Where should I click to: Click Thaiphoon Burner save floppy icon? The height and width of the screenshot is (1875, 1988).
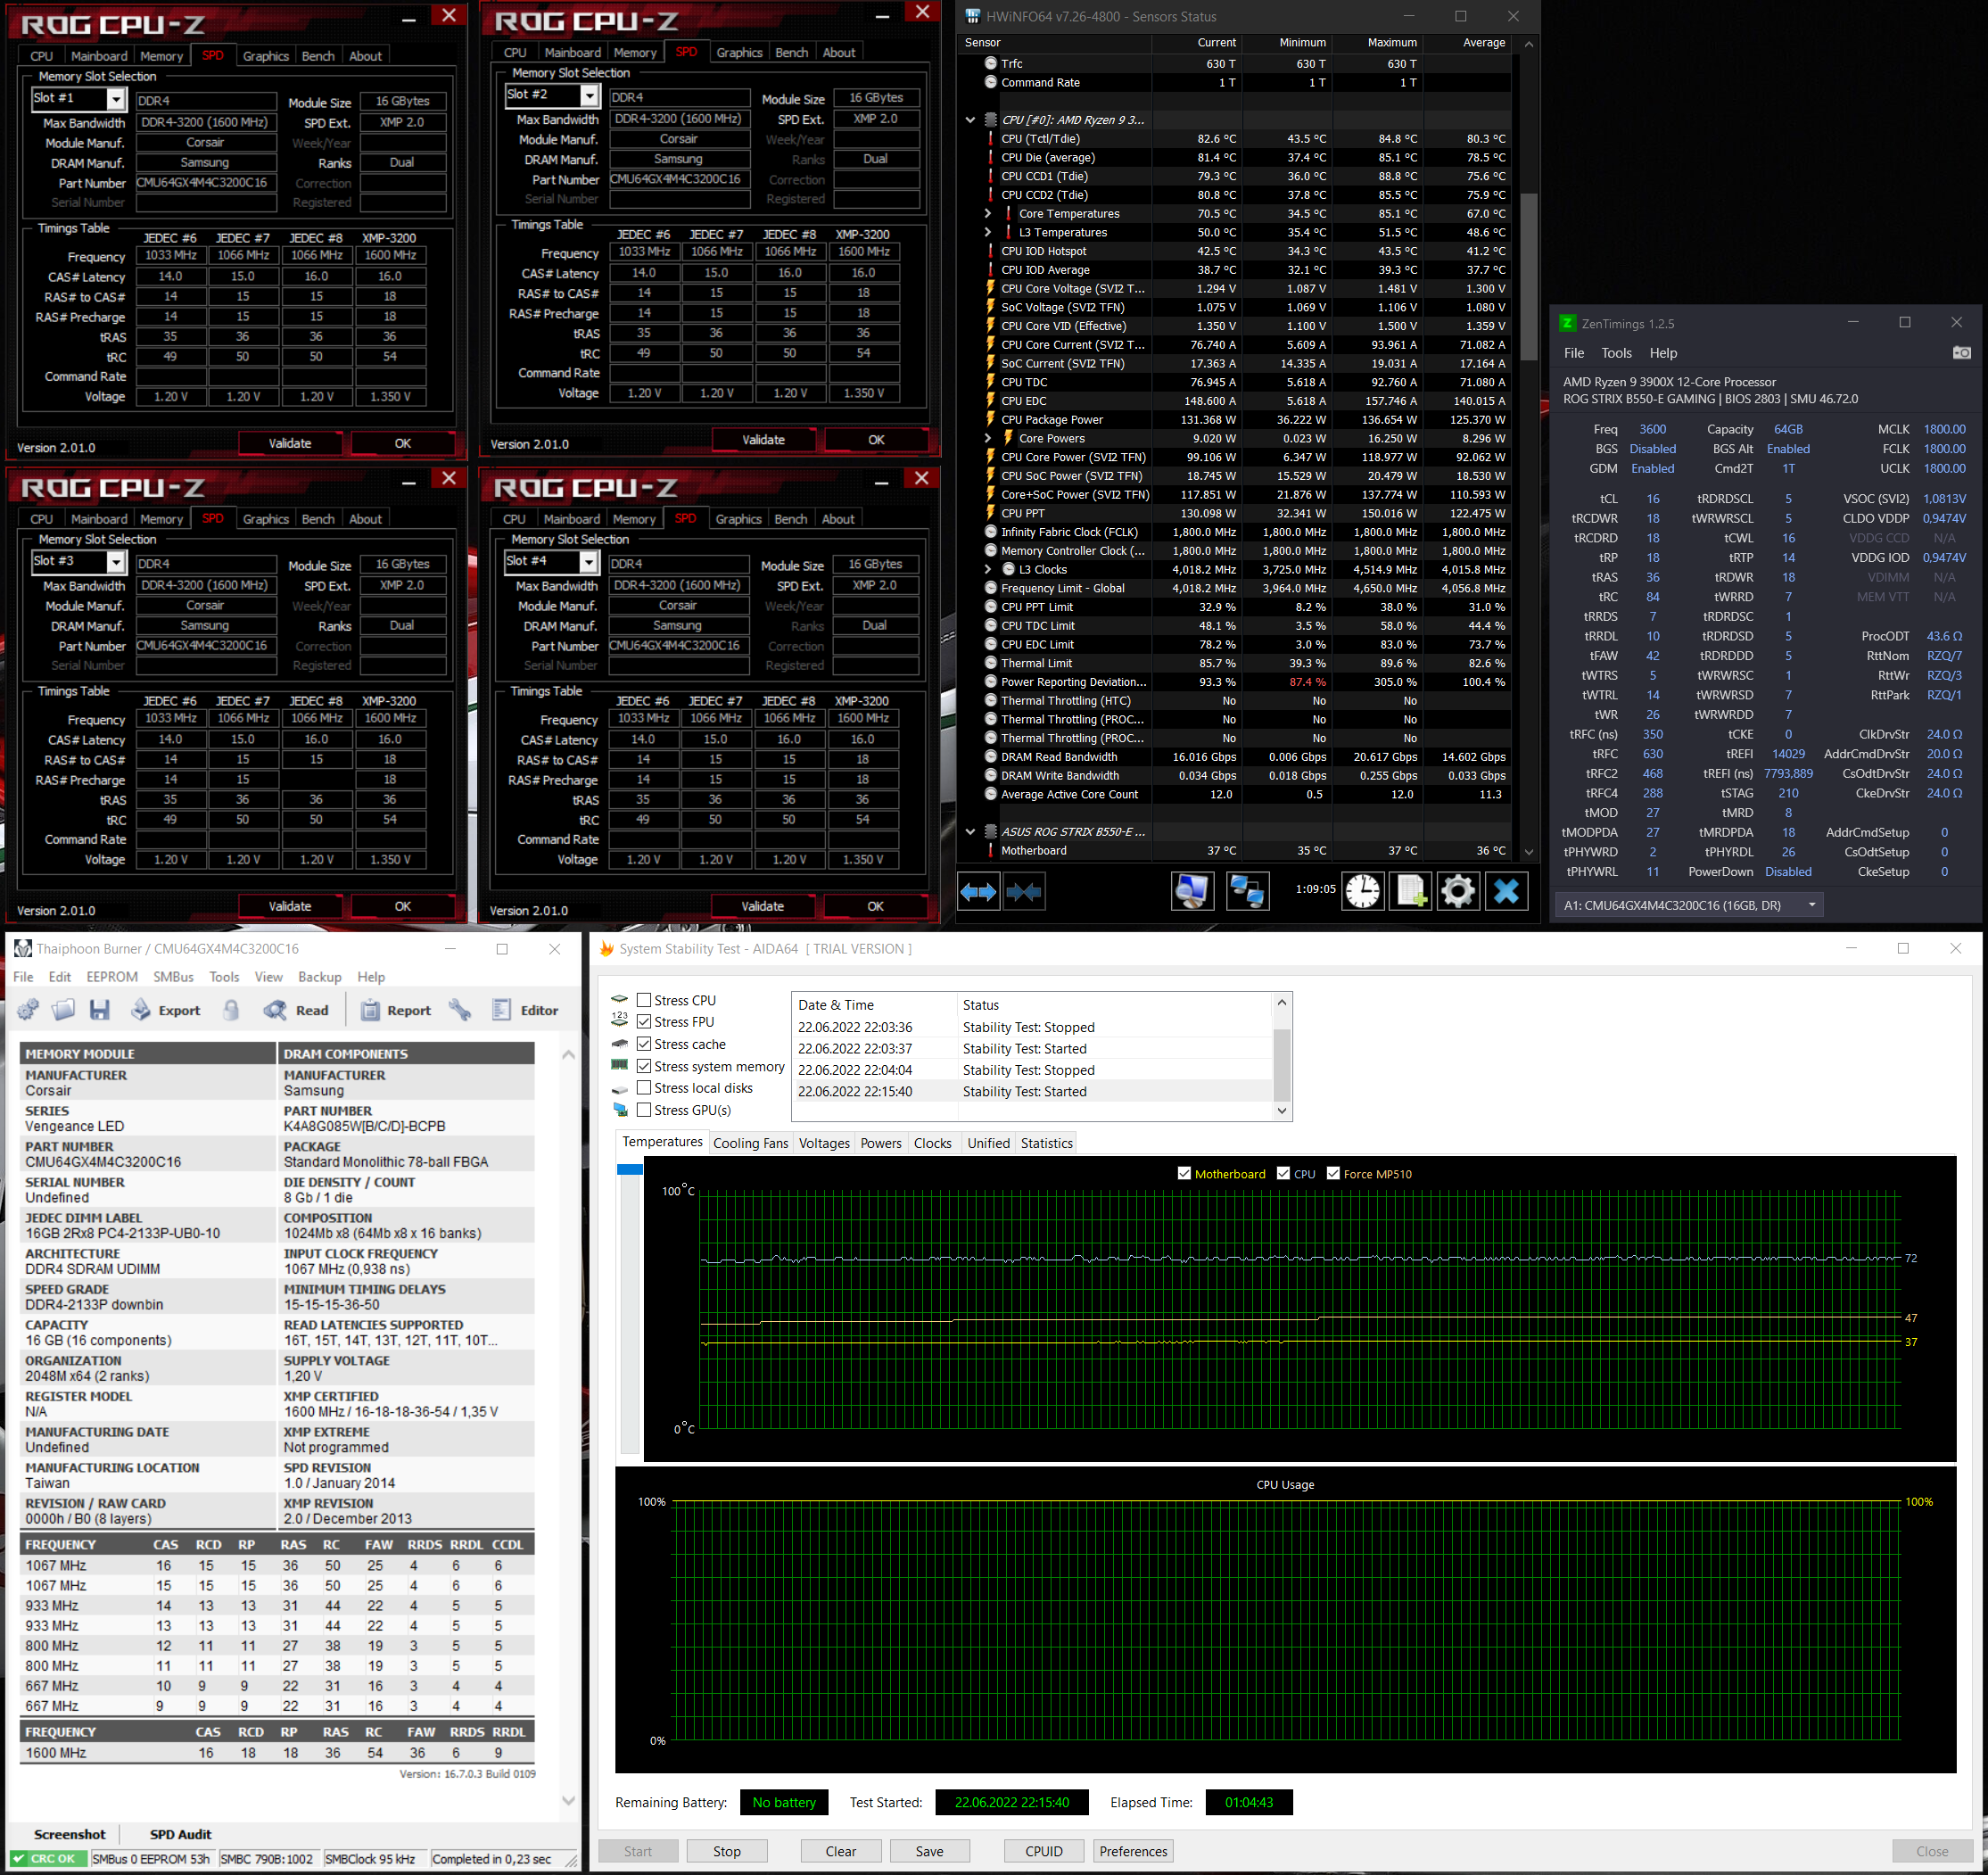click(99, 1010)
